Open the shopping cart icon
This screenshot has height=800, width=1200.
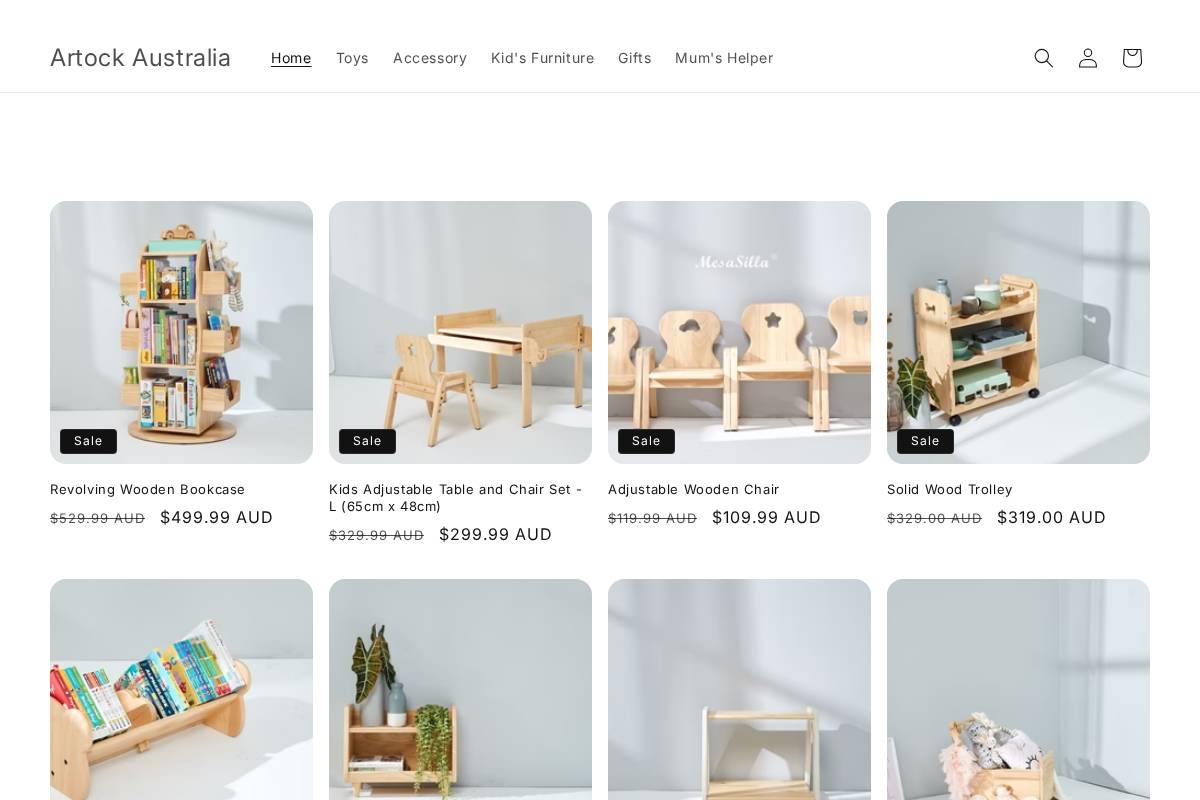coord(1132,58)
